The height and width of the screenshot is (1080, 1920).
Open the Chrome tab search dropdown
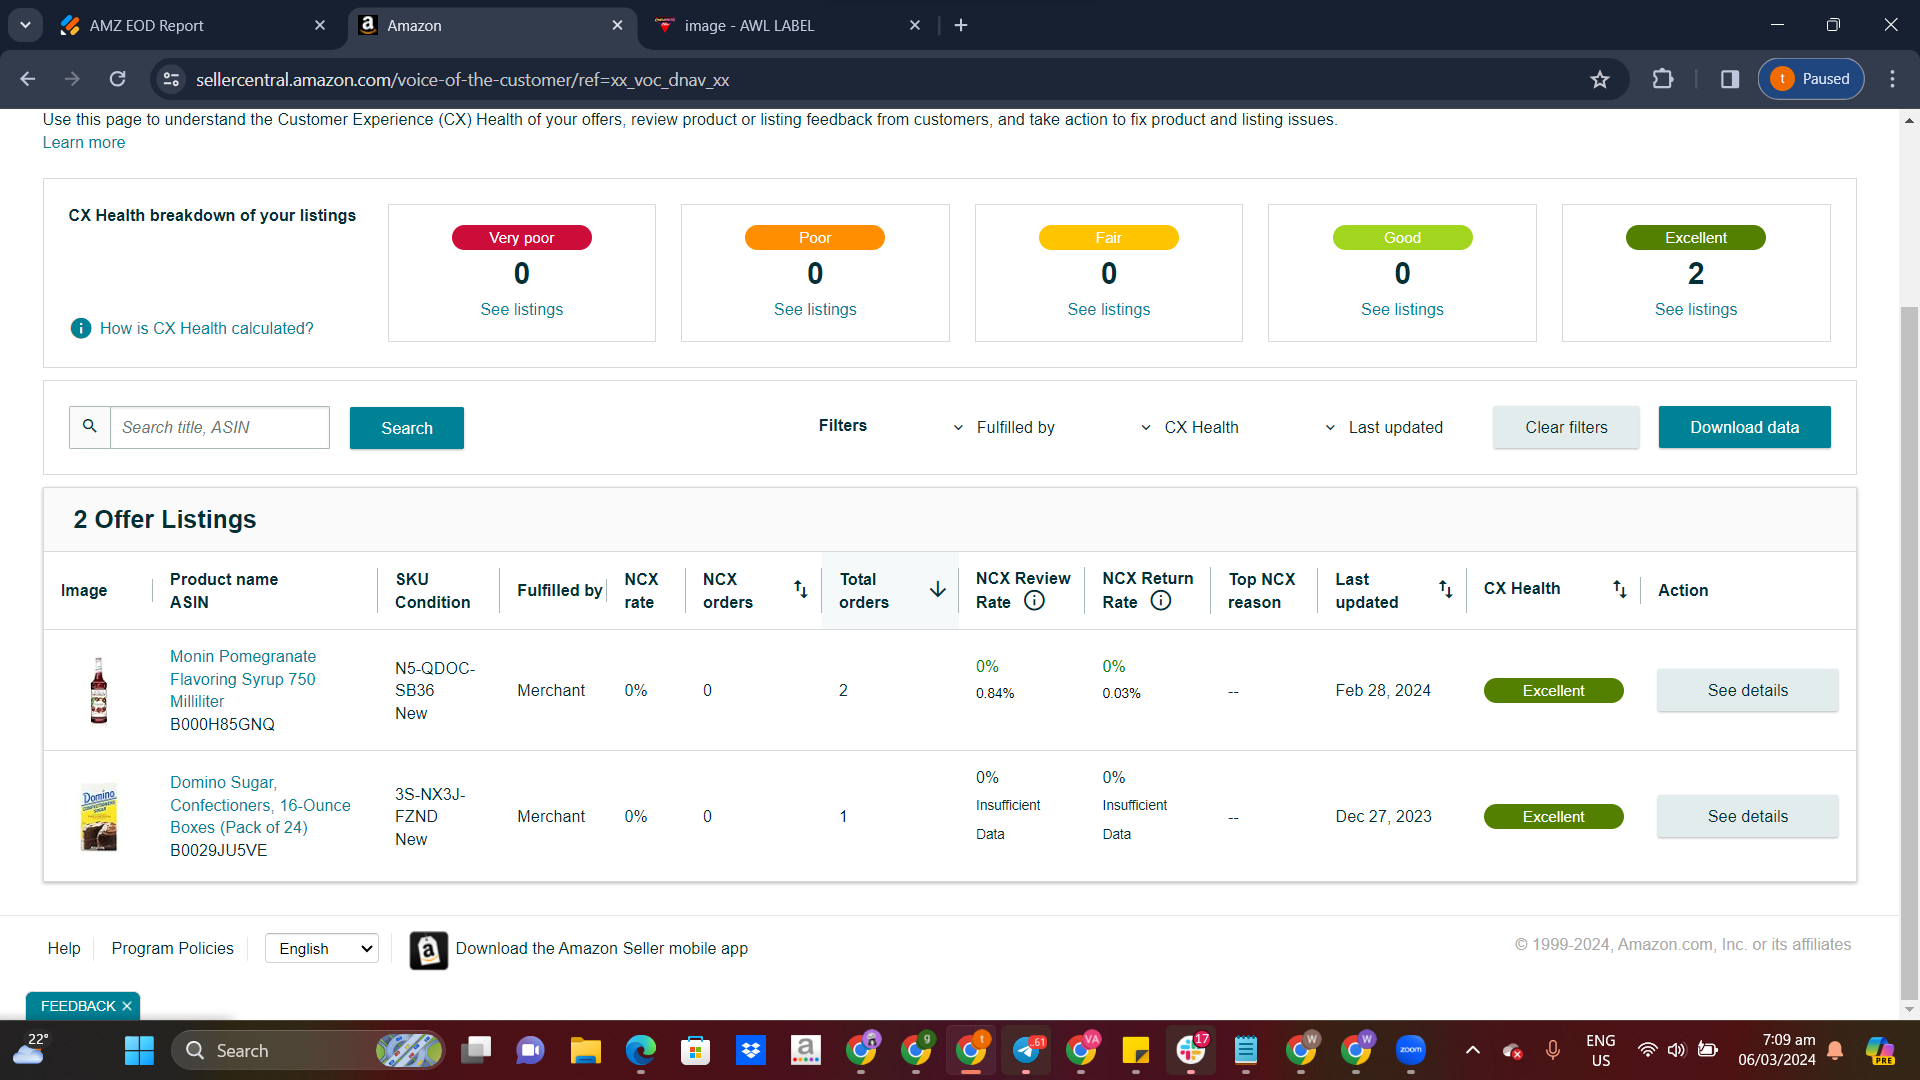[x=25, y=25]
